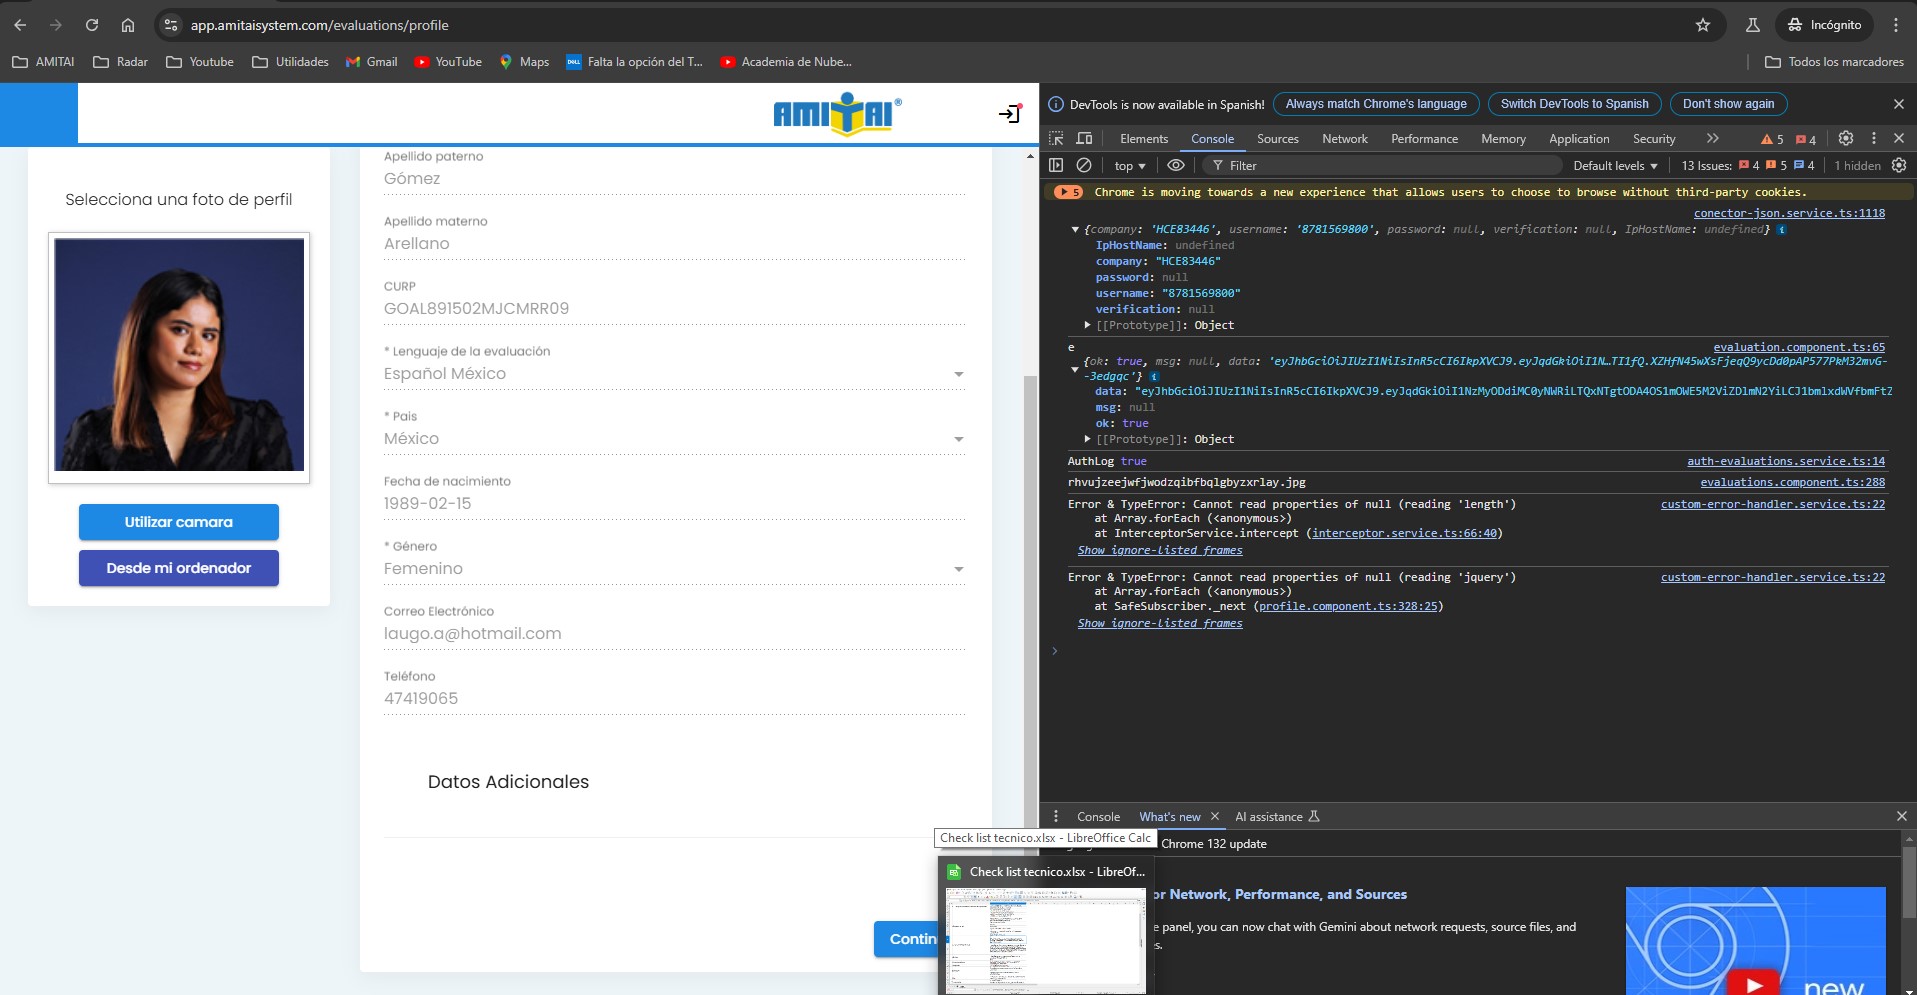The height and width of the screenshot is (995, 1917).
Task: Open DevTools settings gear icon
Action: (1846, 139)
